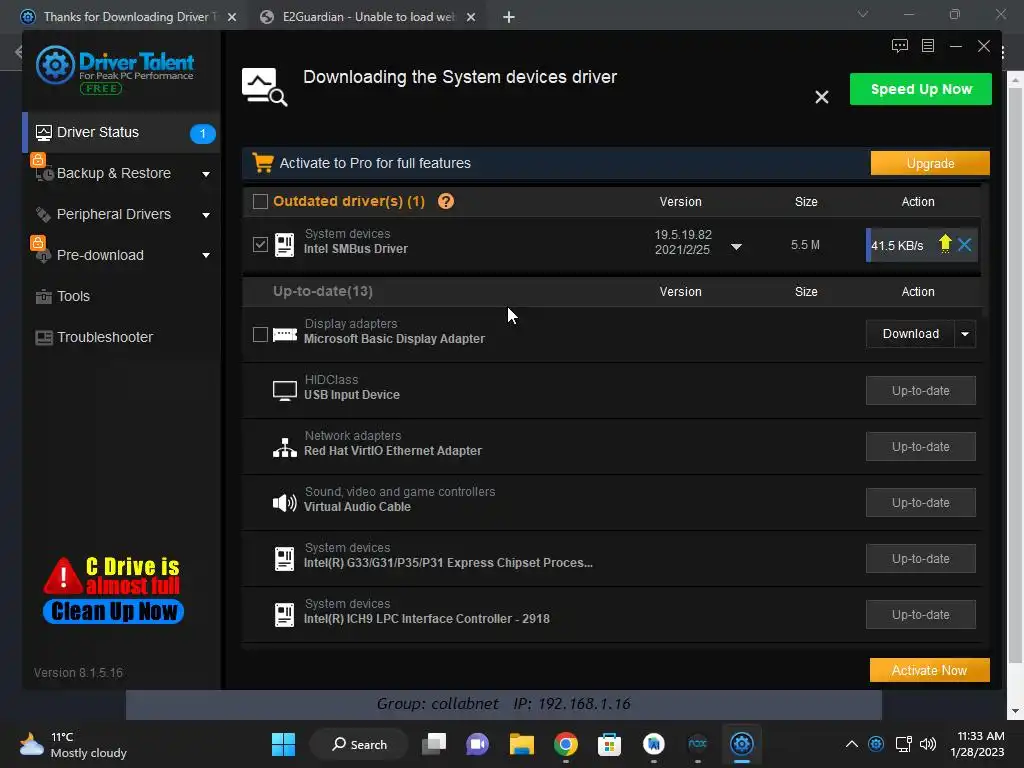Open Peripheral Drivers section
Screen dimensions: 1024x768
[x=122, y=214]
